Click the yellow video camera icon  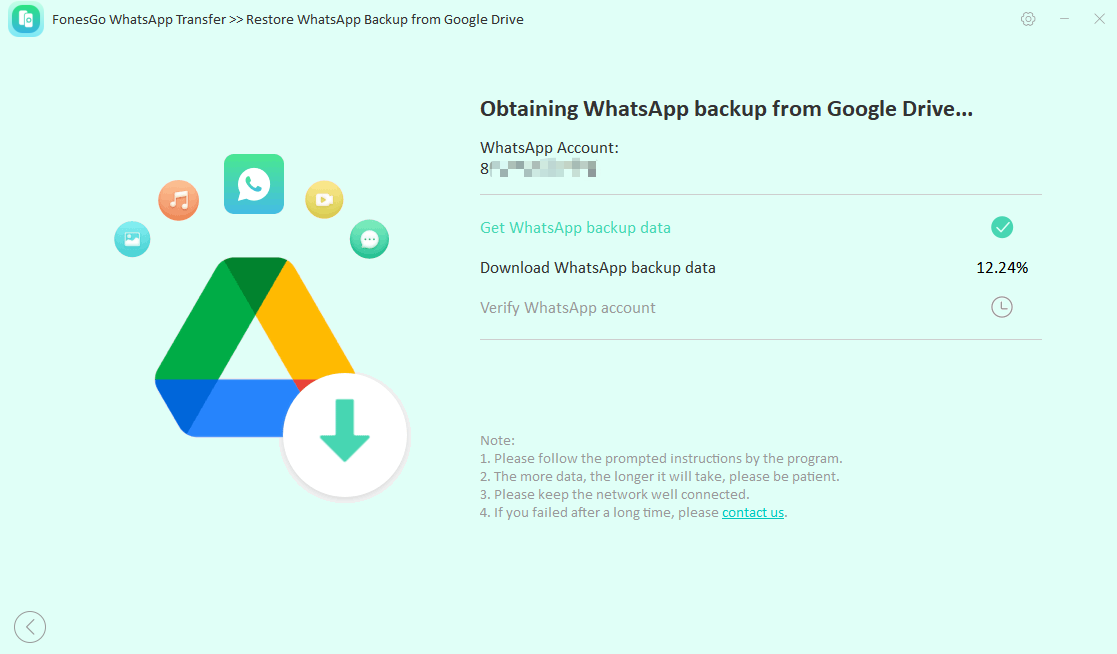(324, 199)
